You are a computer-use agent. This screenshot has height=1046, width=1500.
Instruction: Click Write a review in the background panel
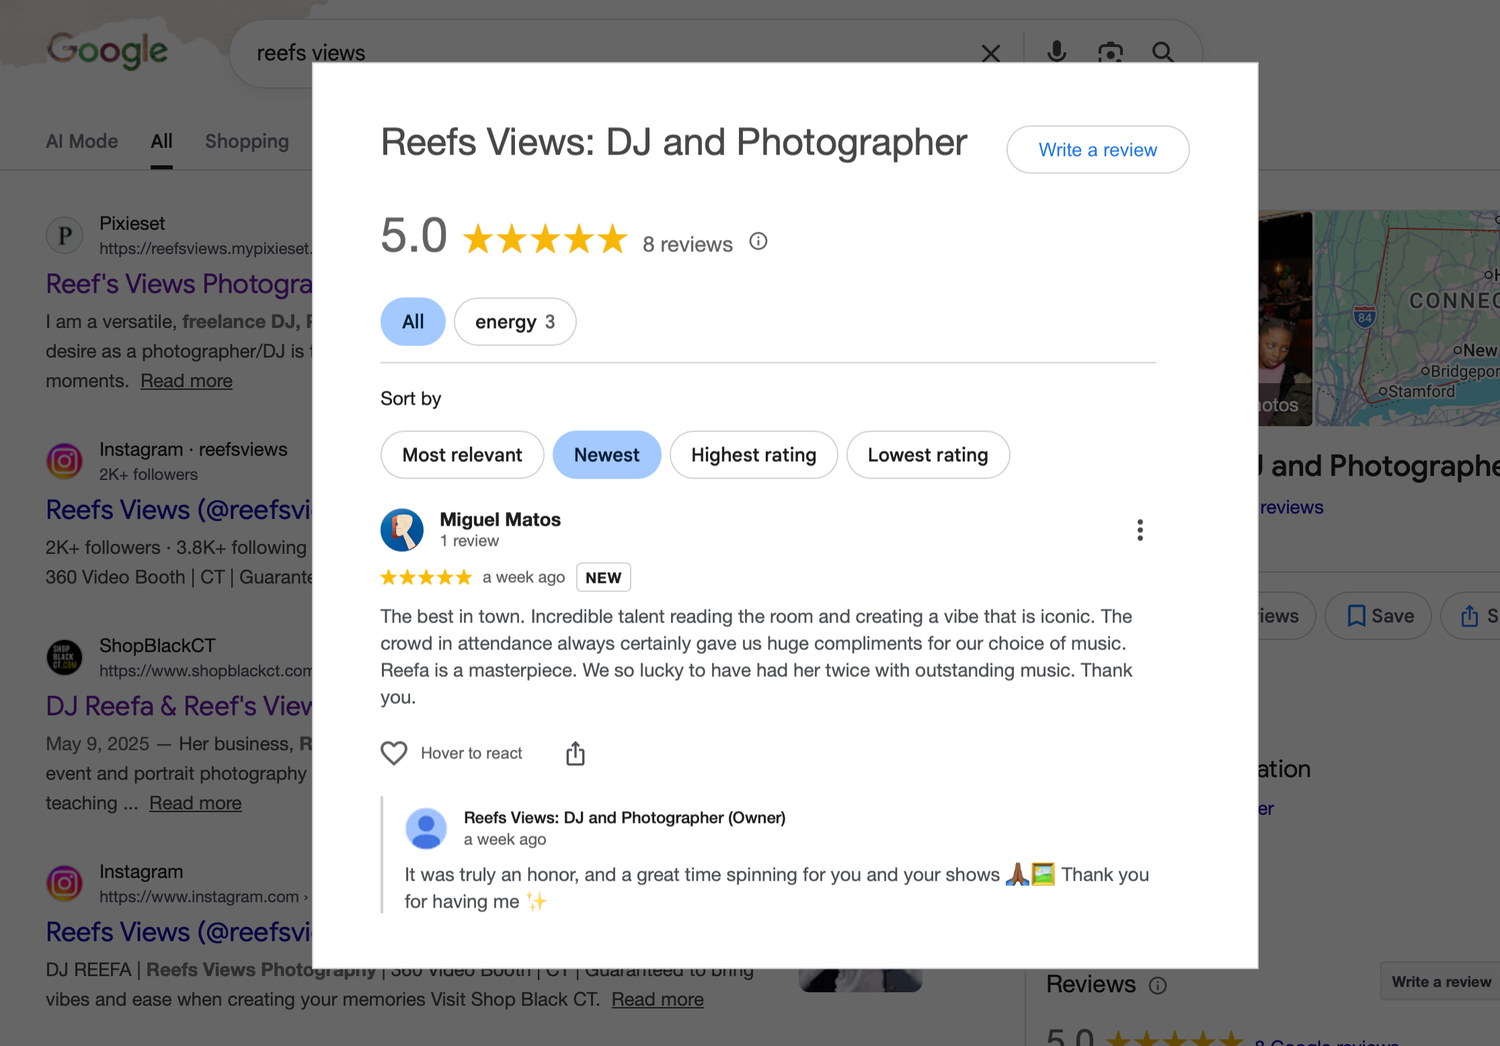(x=1441, y=982)
